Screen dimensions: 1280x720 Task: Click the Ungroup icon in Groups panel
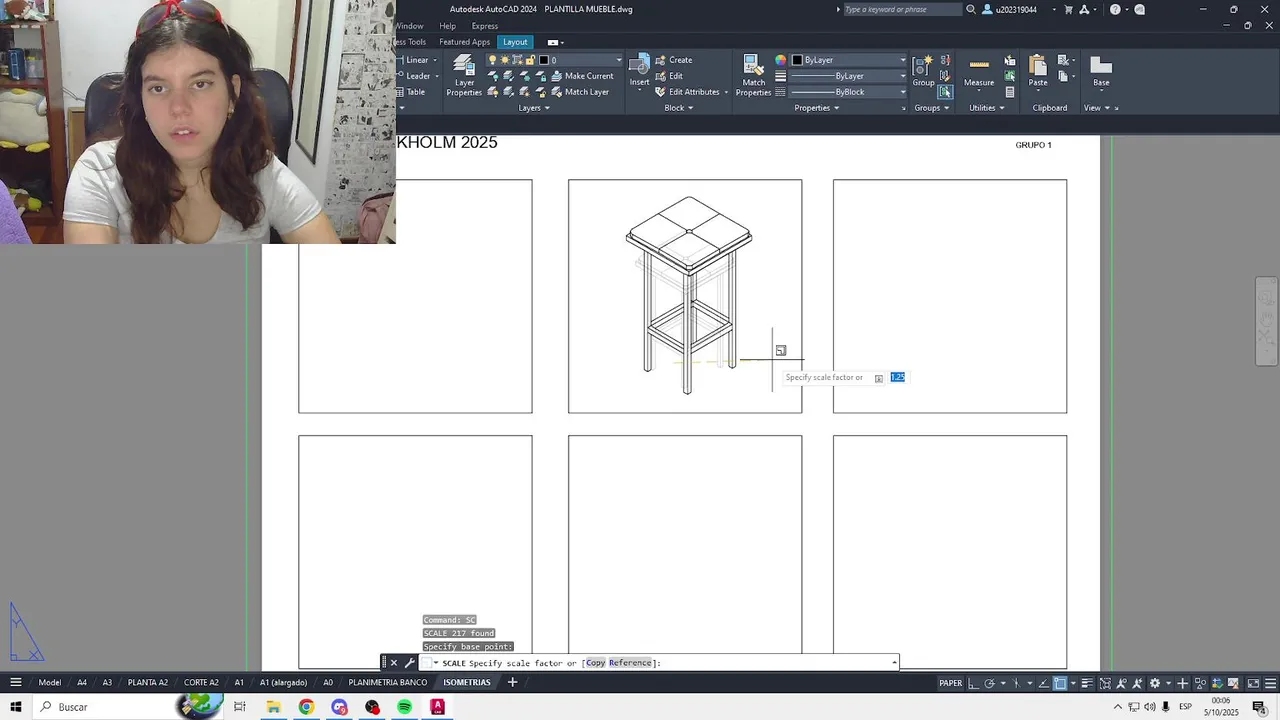pyautogui.click(x=945, y=60)
